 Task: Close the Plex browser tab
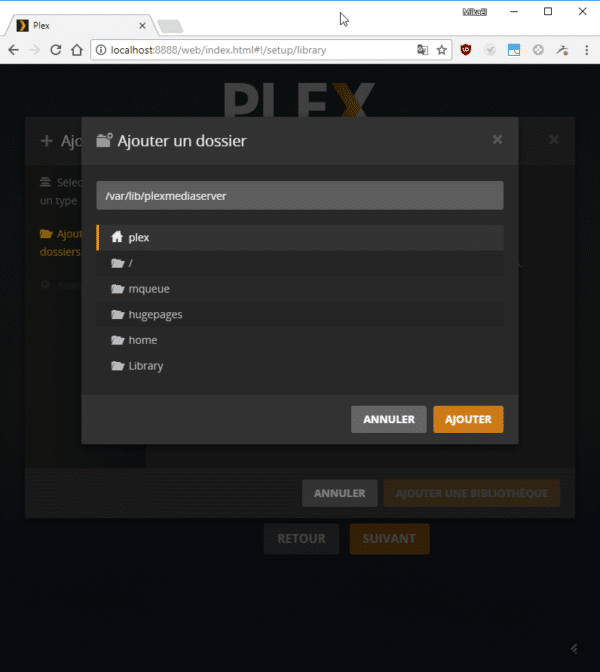(142, 26)
